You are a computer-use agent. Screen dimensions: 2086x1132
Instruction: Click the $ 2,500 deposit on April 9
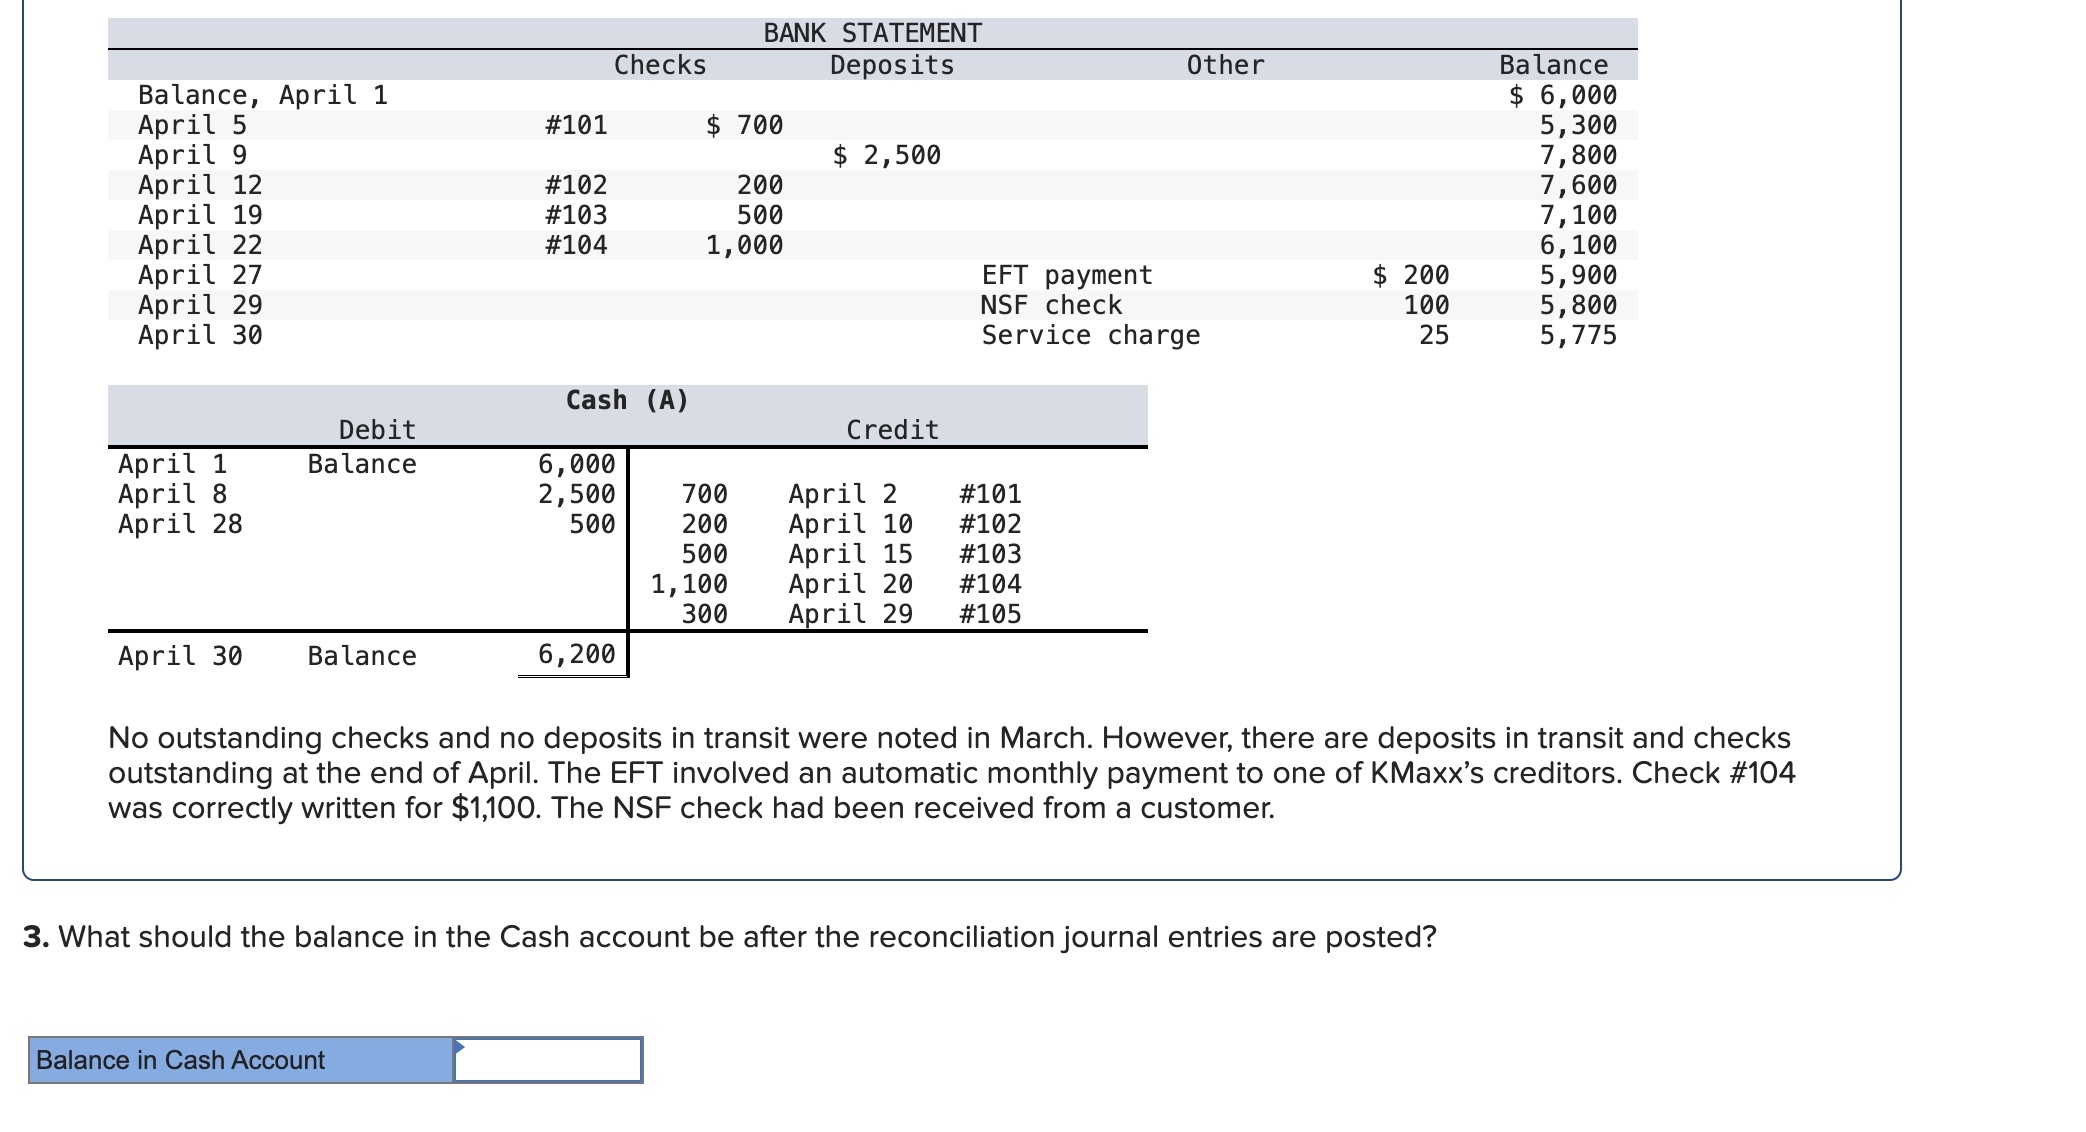tap(887, 155)
